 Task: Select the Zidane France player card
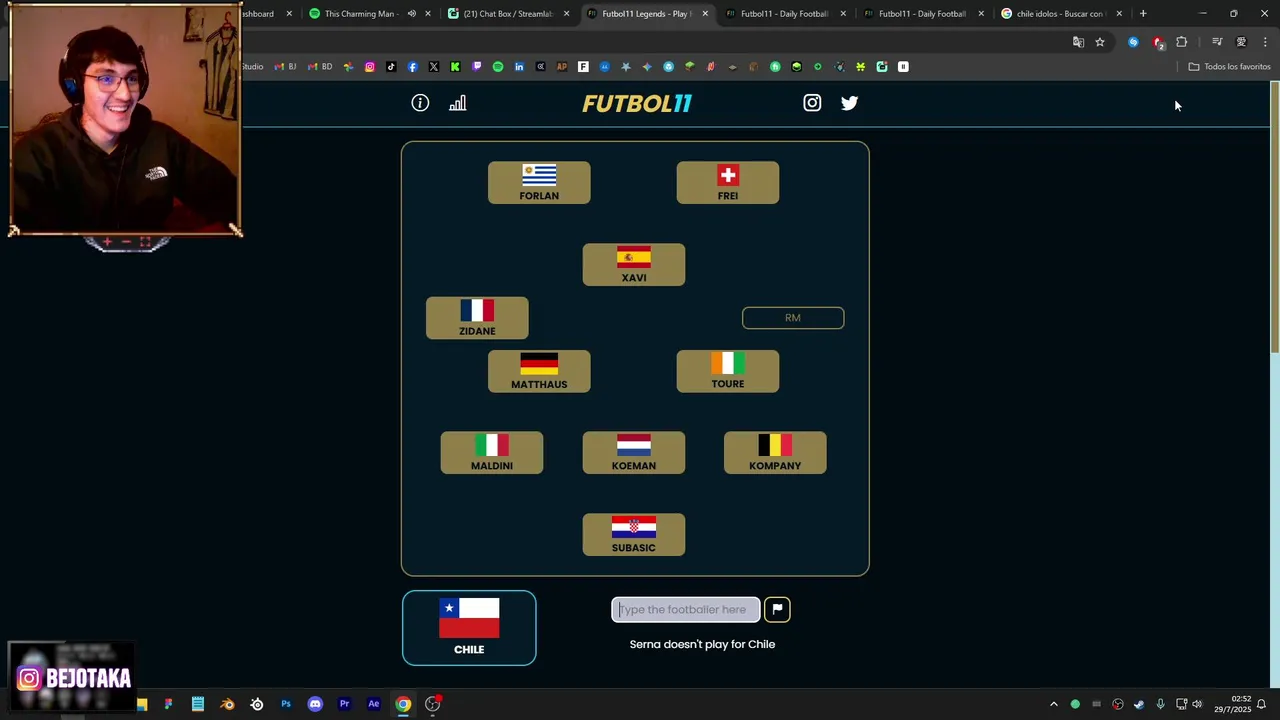pyautogui.click(x=477, y=318)
